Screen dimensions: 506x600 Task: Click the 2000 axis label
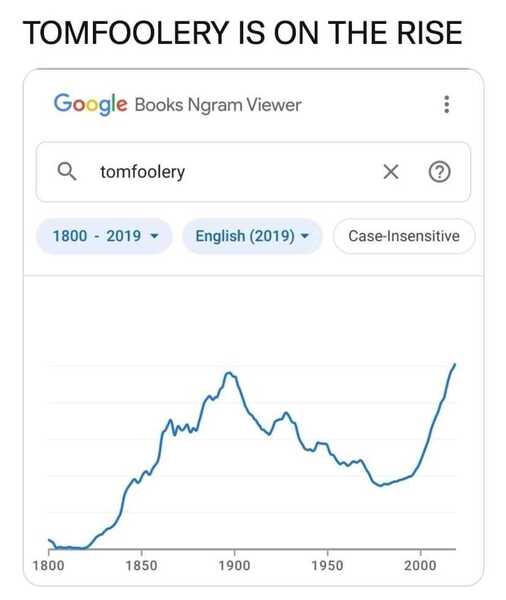click(420, 565)
